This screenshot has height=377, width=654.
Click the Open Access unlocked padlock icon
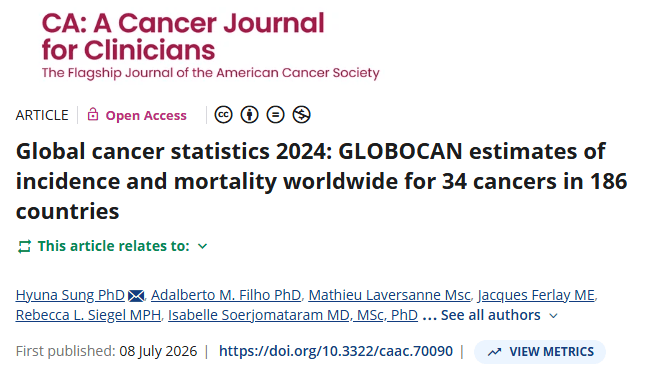93,114
